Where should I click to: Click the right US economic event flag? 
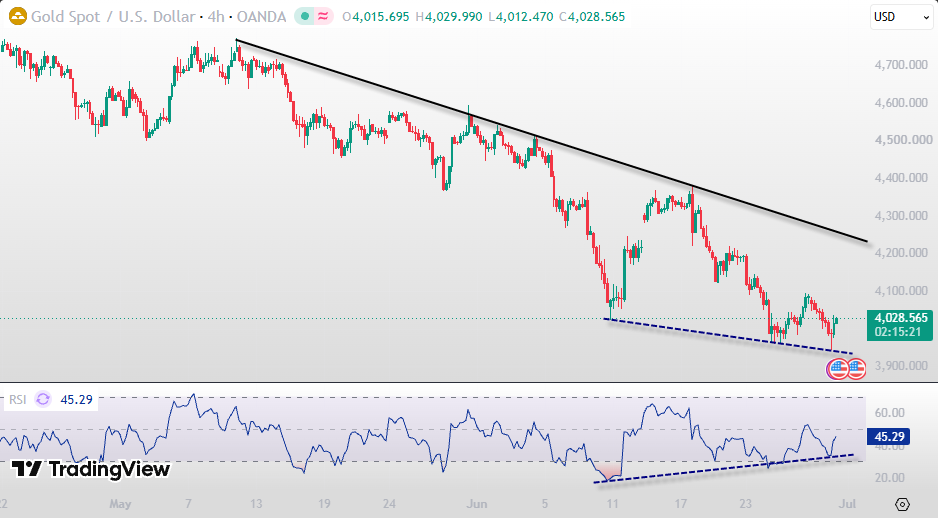857,369
